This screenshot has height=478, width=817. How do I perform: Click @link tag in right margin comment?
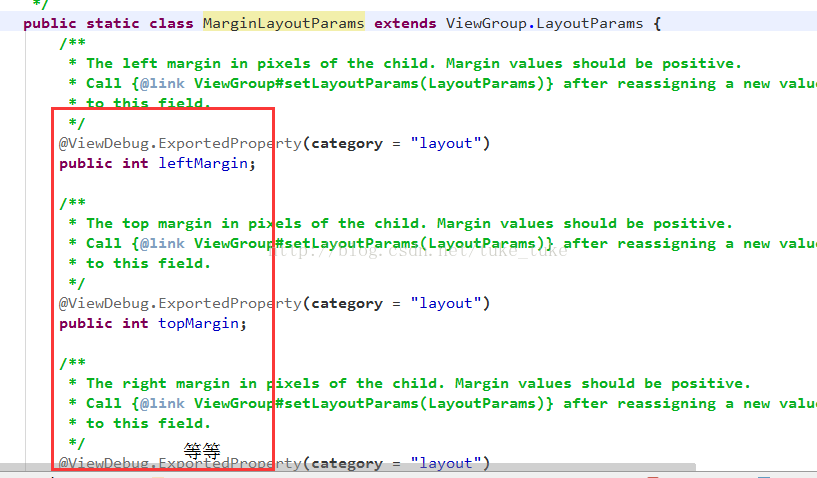162,403
